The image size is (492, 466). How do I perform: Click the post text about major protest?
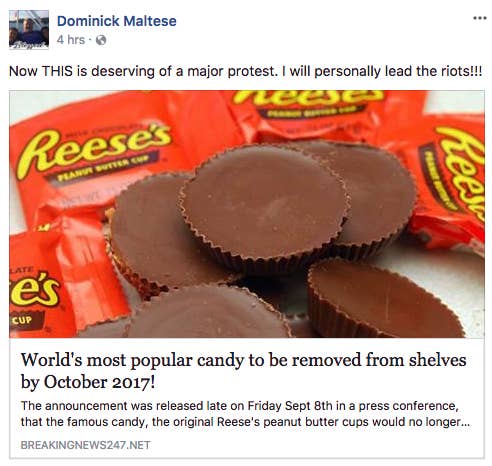[246, 71]
